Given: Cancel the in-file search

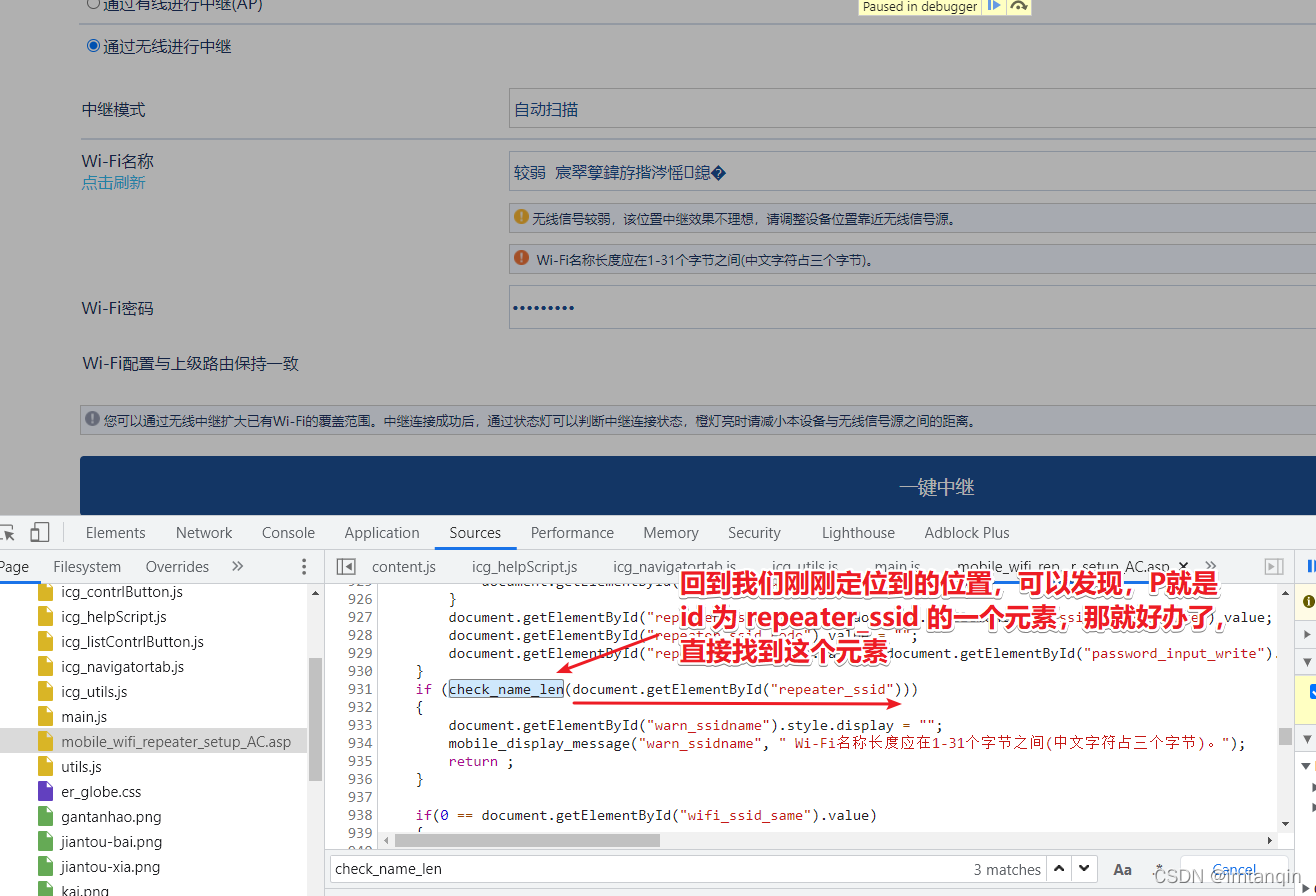Looking at the screenshot, I should tap(1234, 869).
